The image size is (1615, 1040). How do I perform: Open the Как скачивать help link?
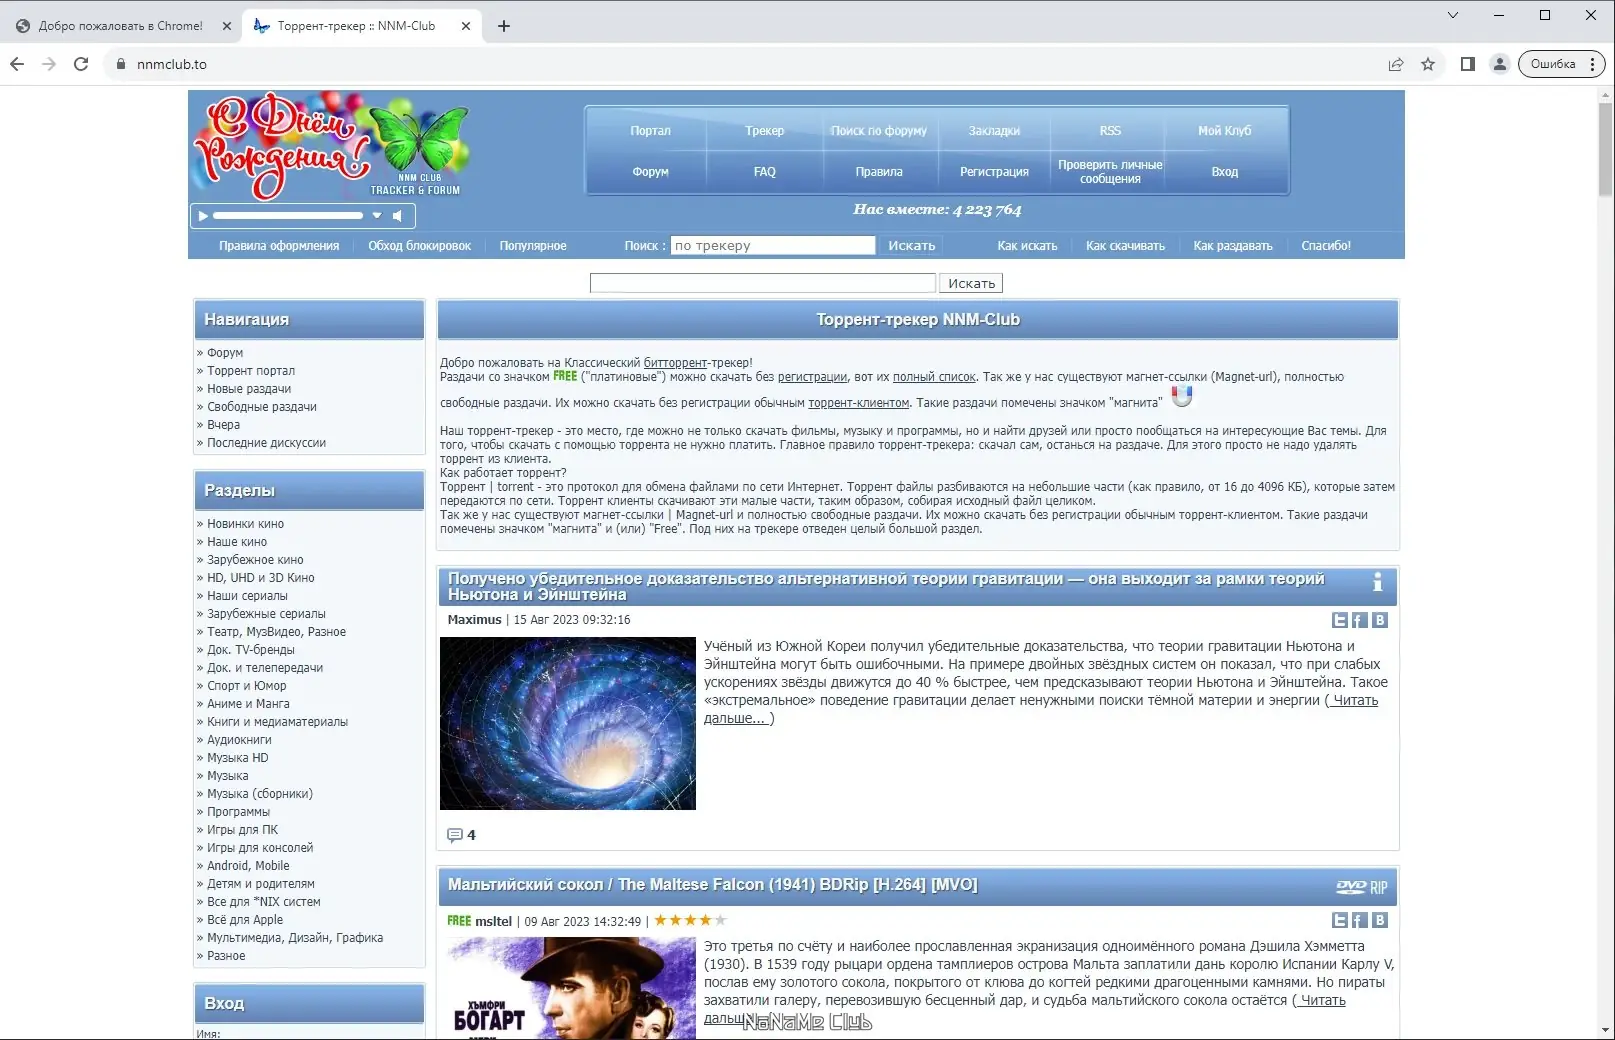(1125, 246)
